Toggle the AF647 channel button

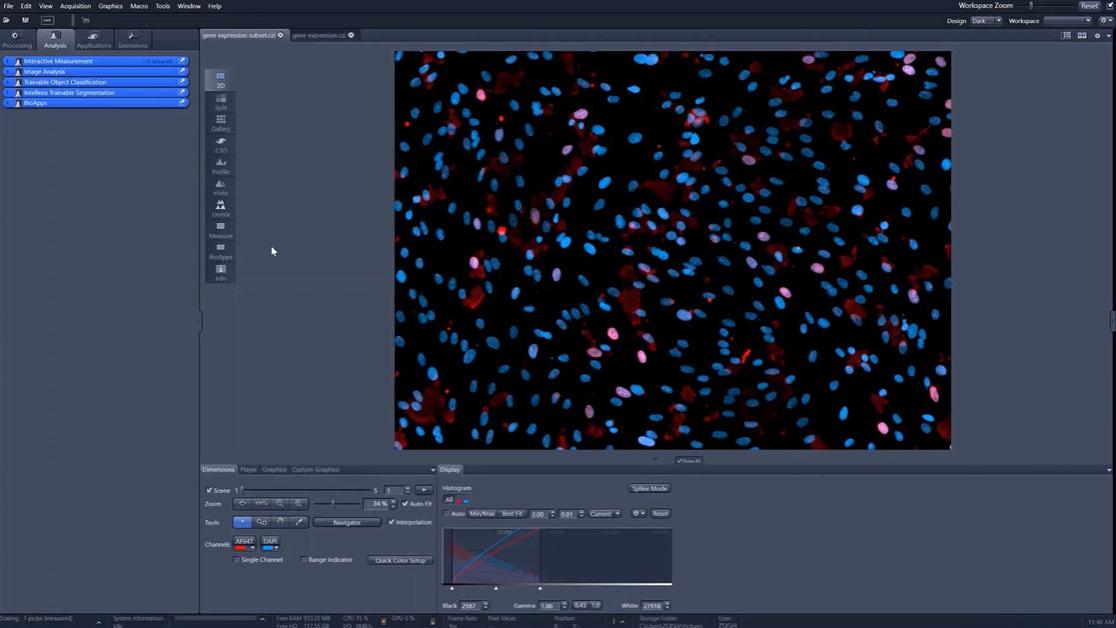(244, 541)
